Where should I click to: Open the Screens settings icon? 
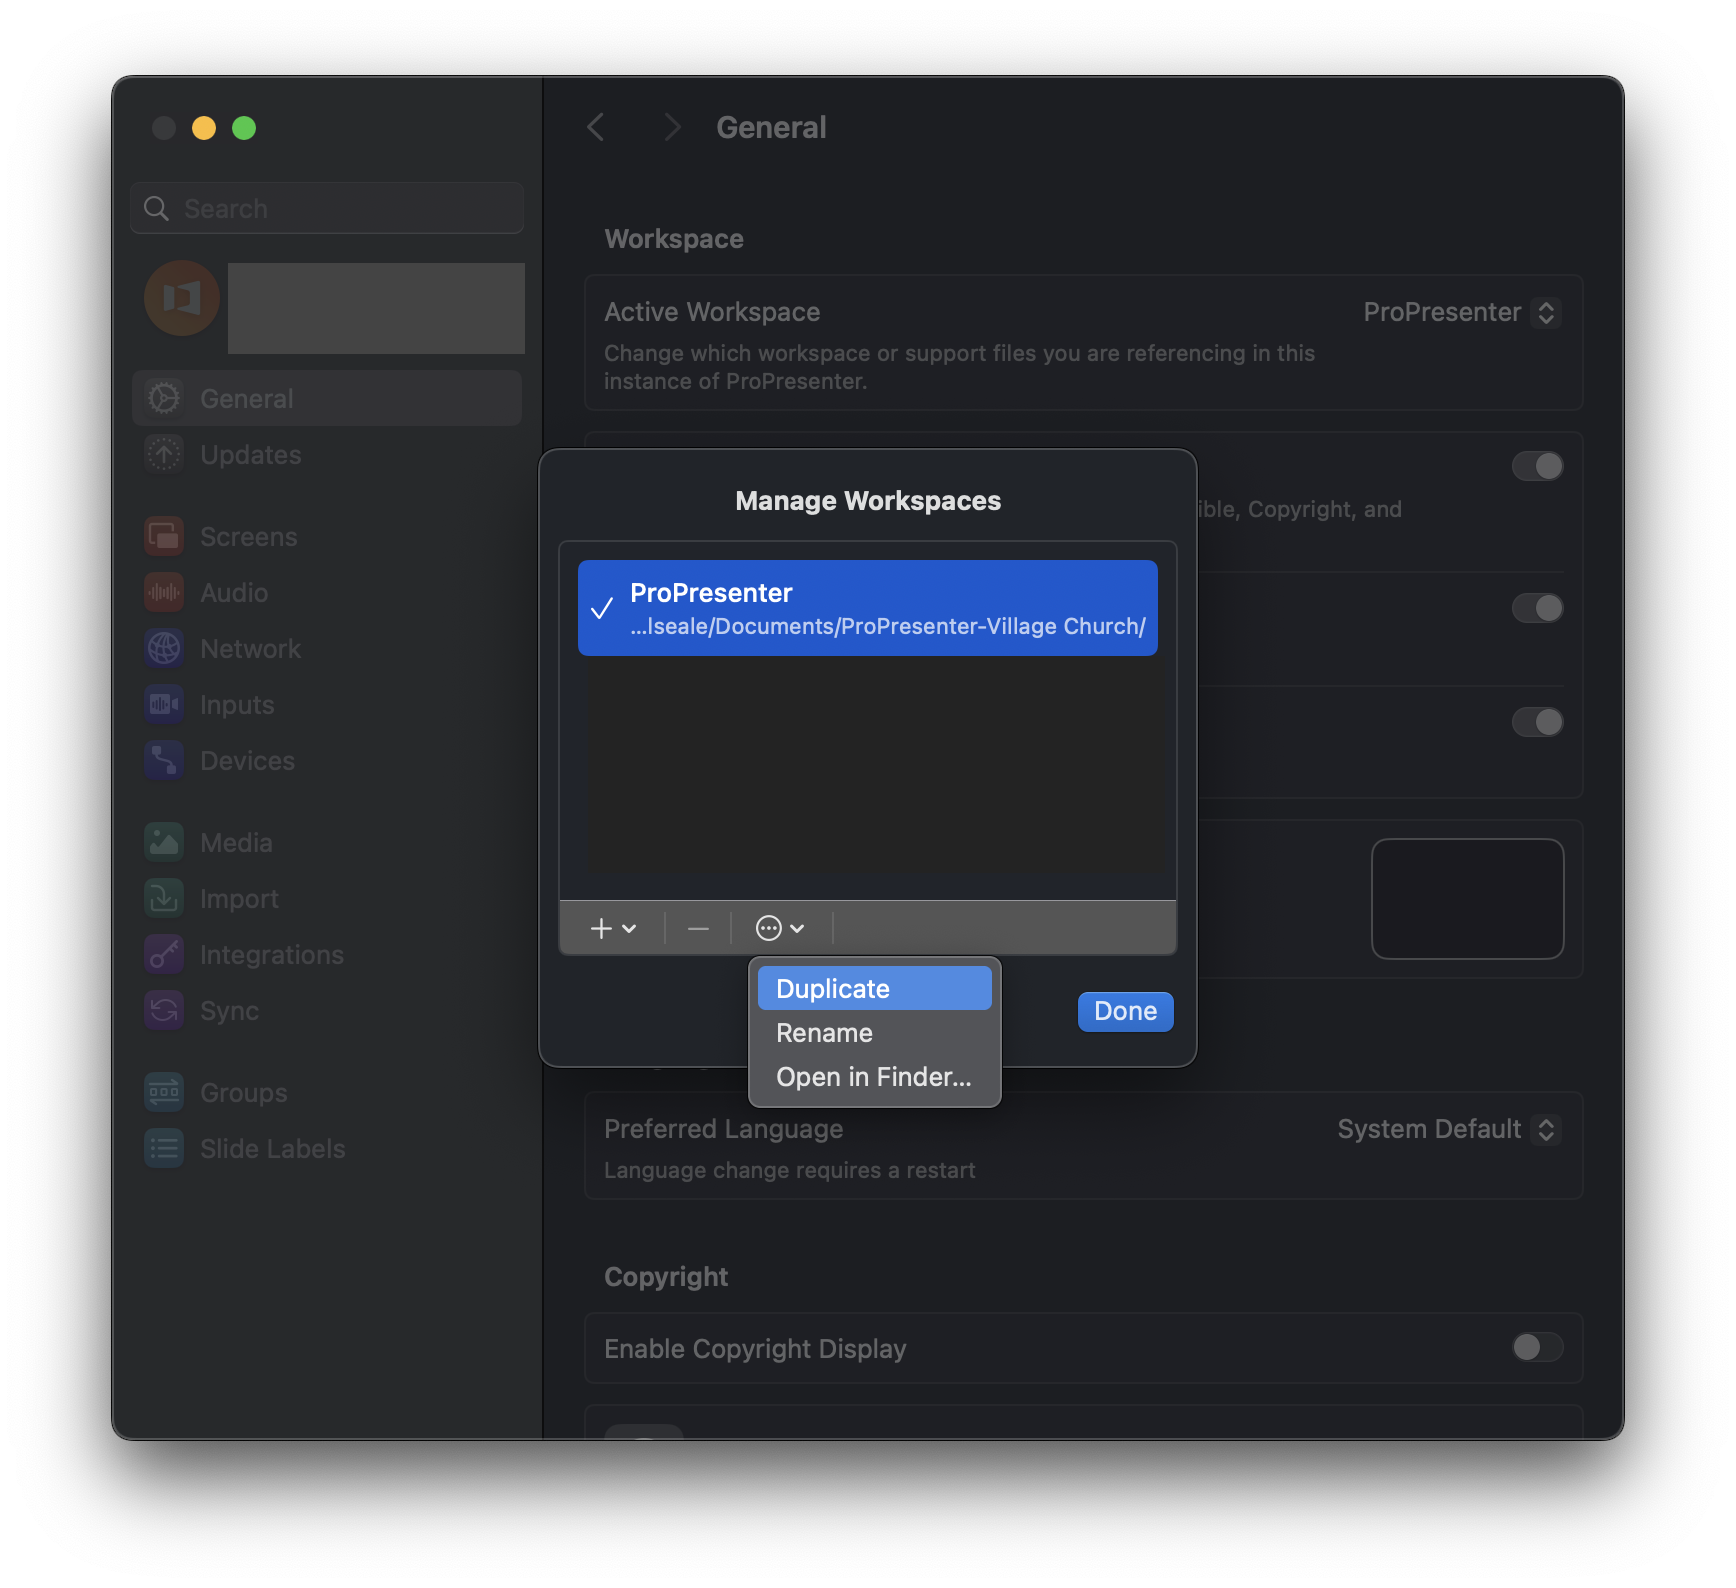click(164, 537)
